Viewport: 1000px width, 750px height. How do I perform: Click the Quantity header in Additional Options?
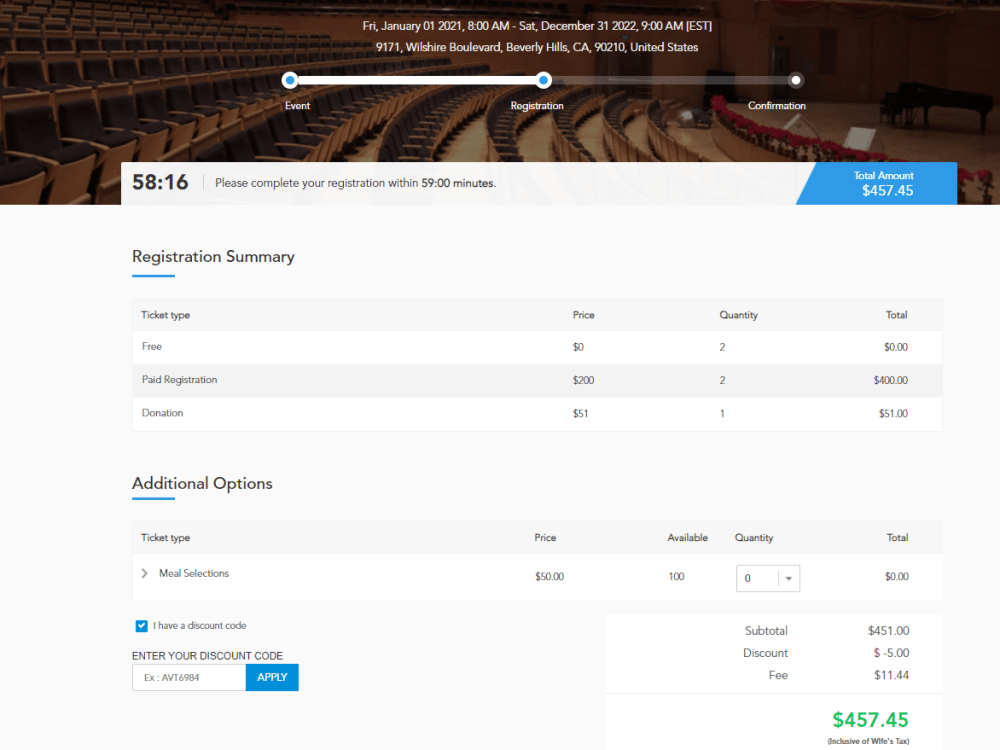tap(754, 538)
